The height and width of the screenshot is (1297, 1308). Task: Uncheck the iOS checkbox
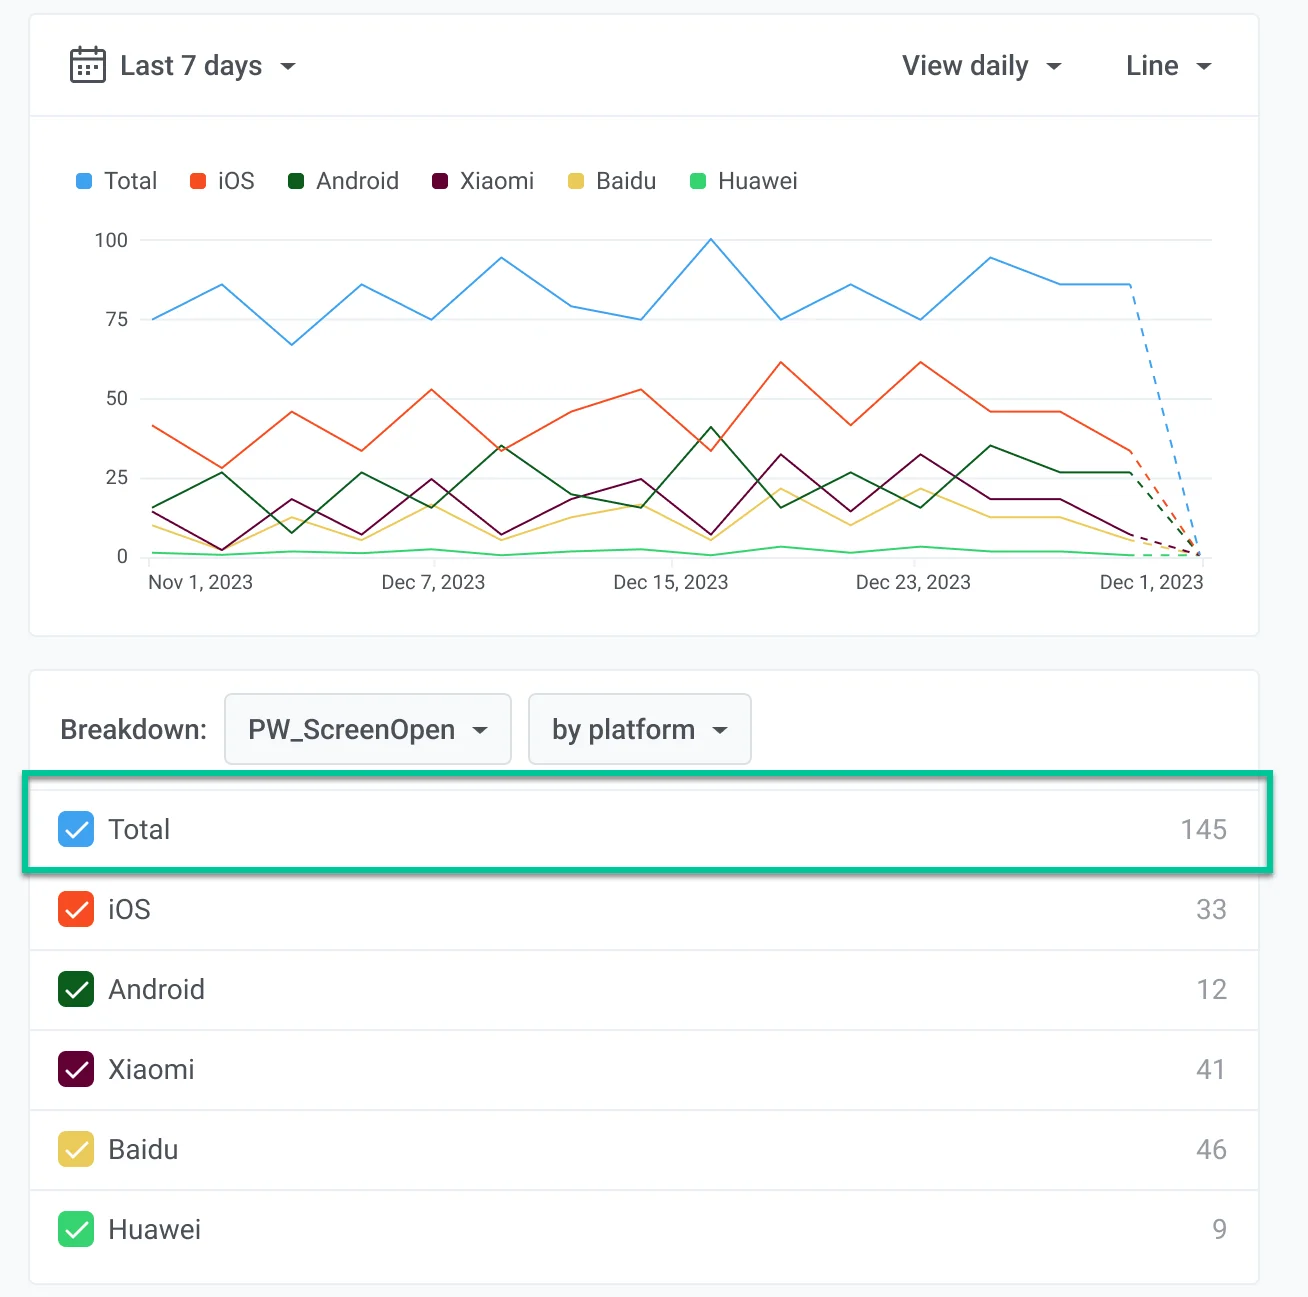(76, 909)
